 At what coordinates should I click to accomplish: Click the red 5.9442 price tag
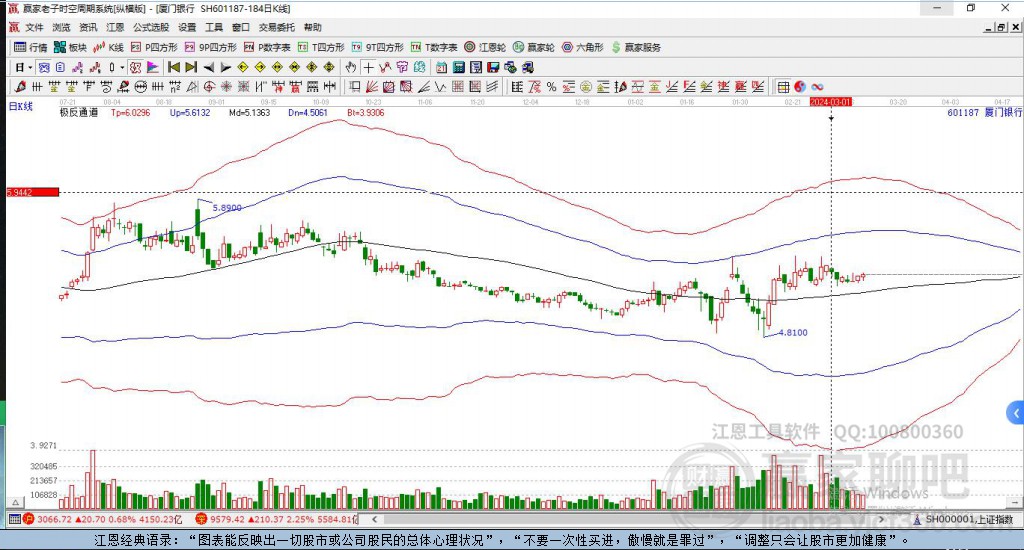click(x=33, y=192)
